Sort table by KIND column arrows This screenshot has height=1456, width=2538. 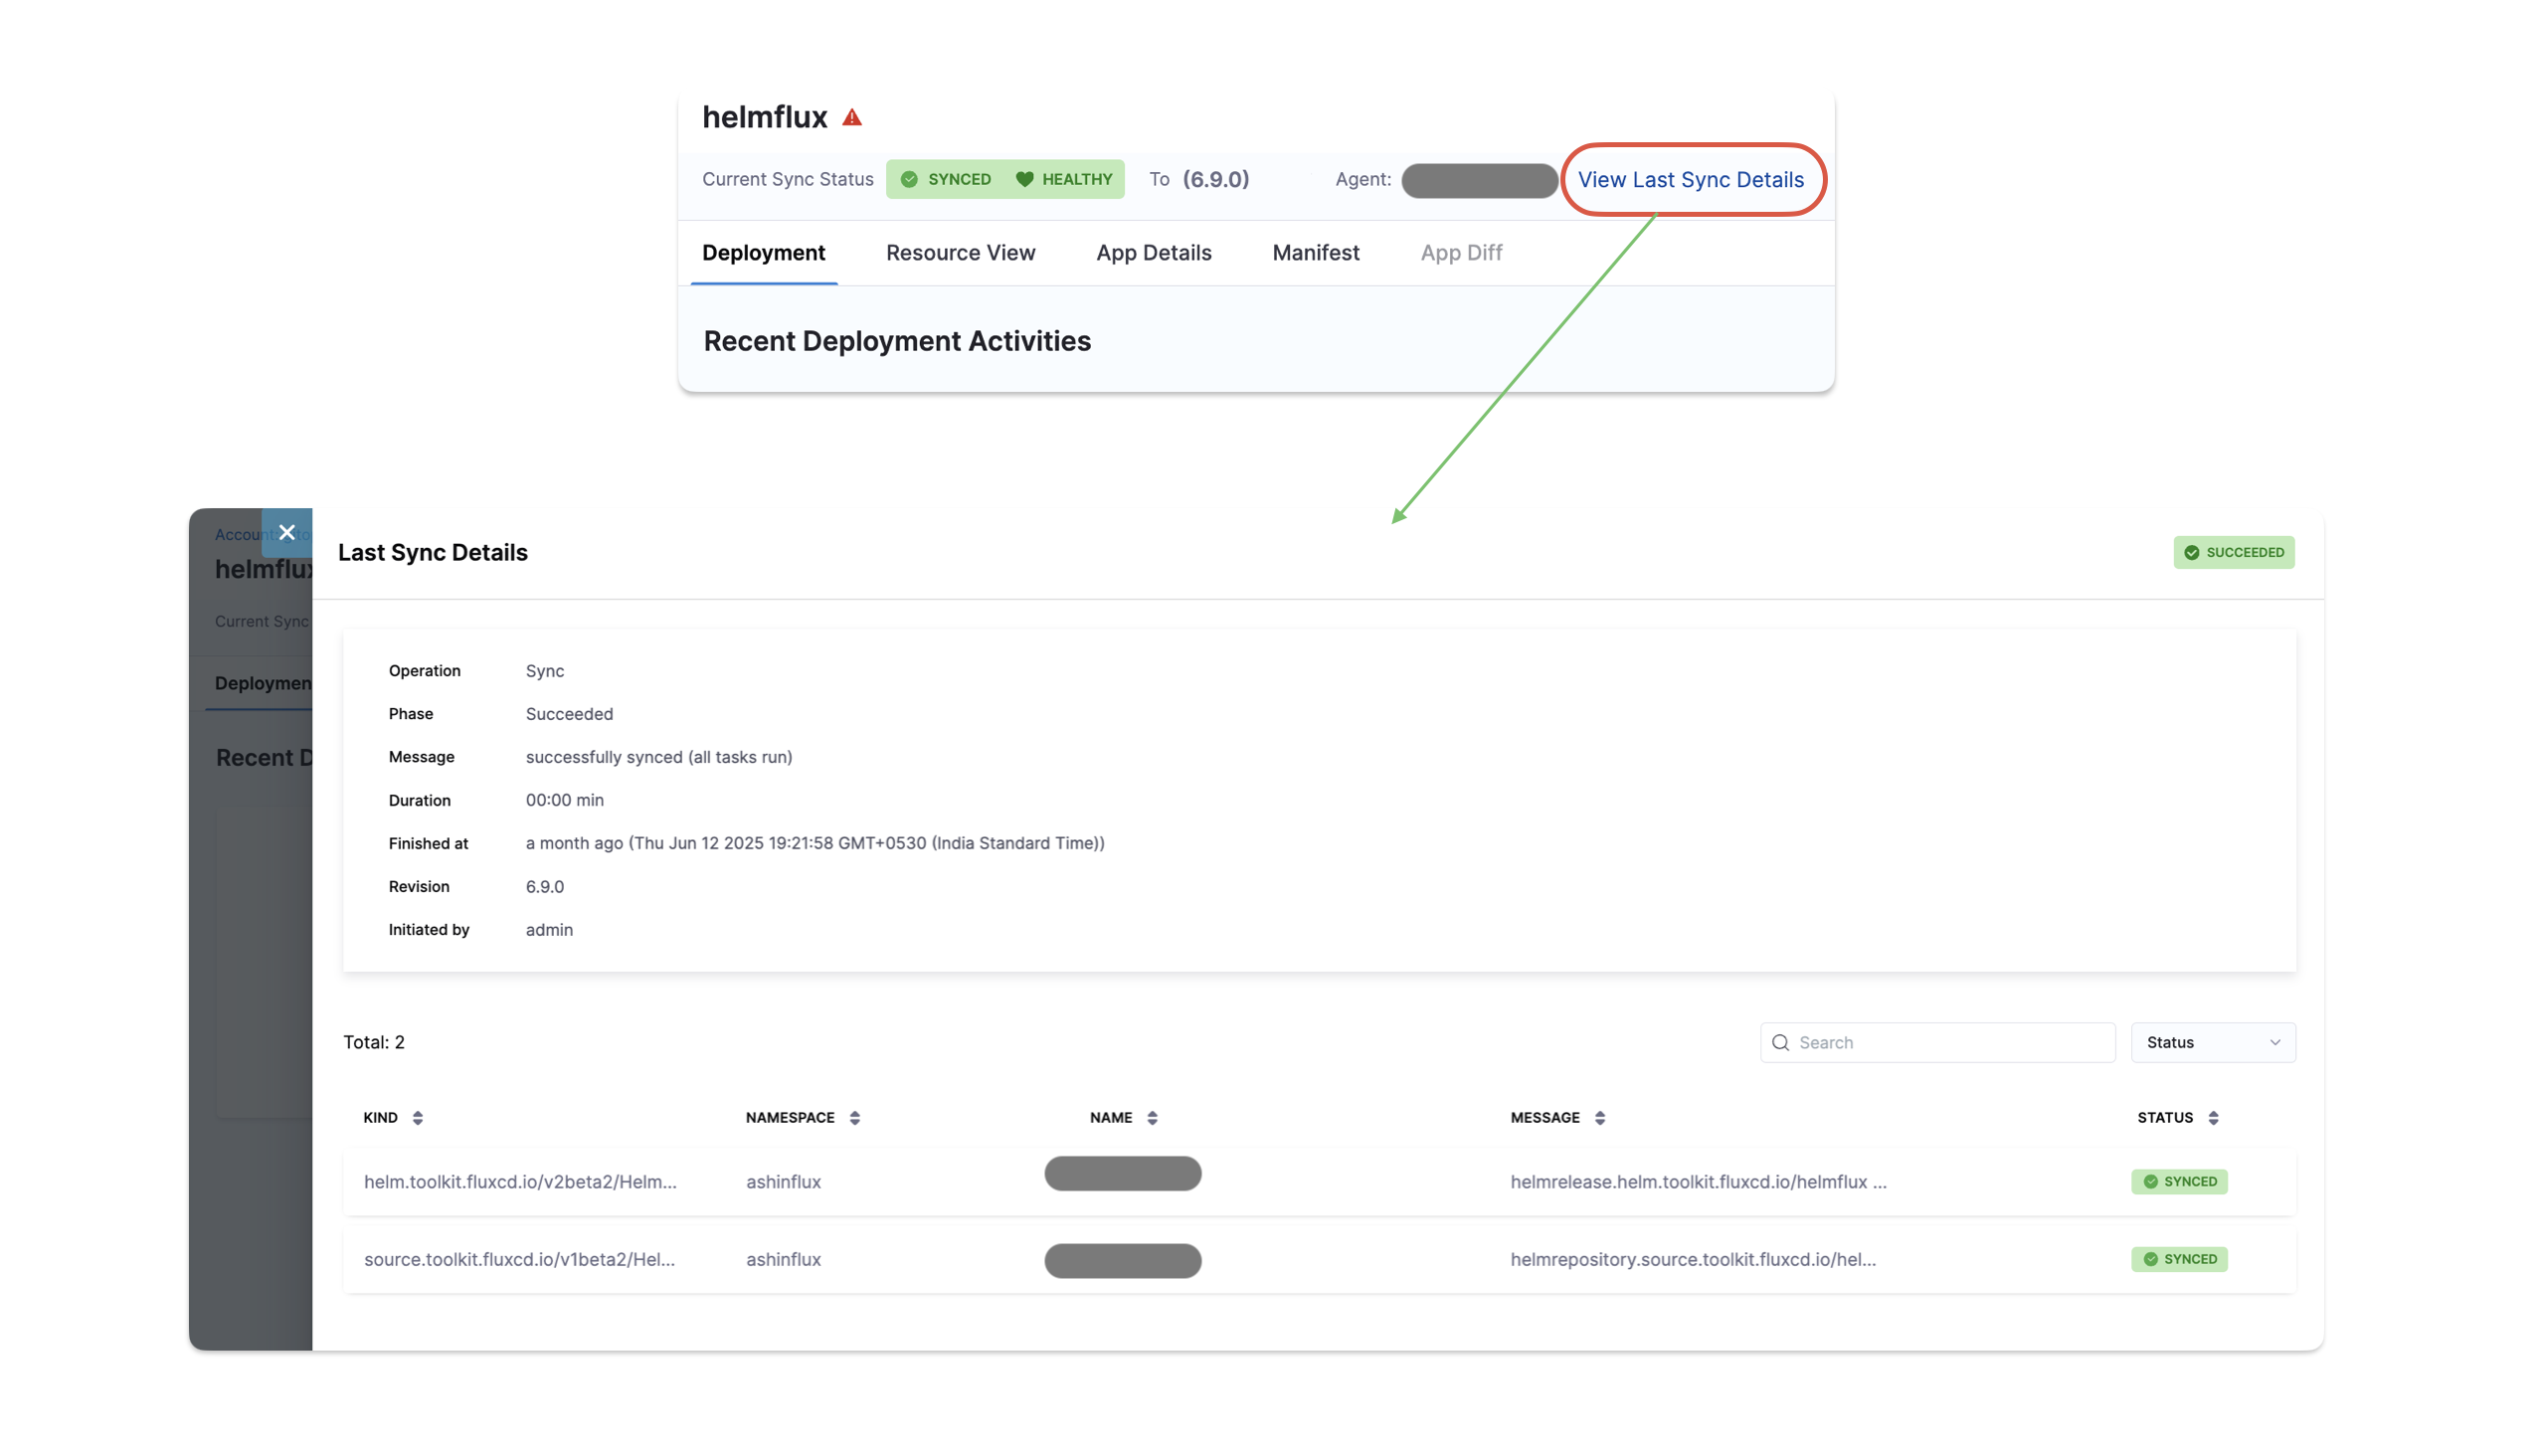point(418,1118)
